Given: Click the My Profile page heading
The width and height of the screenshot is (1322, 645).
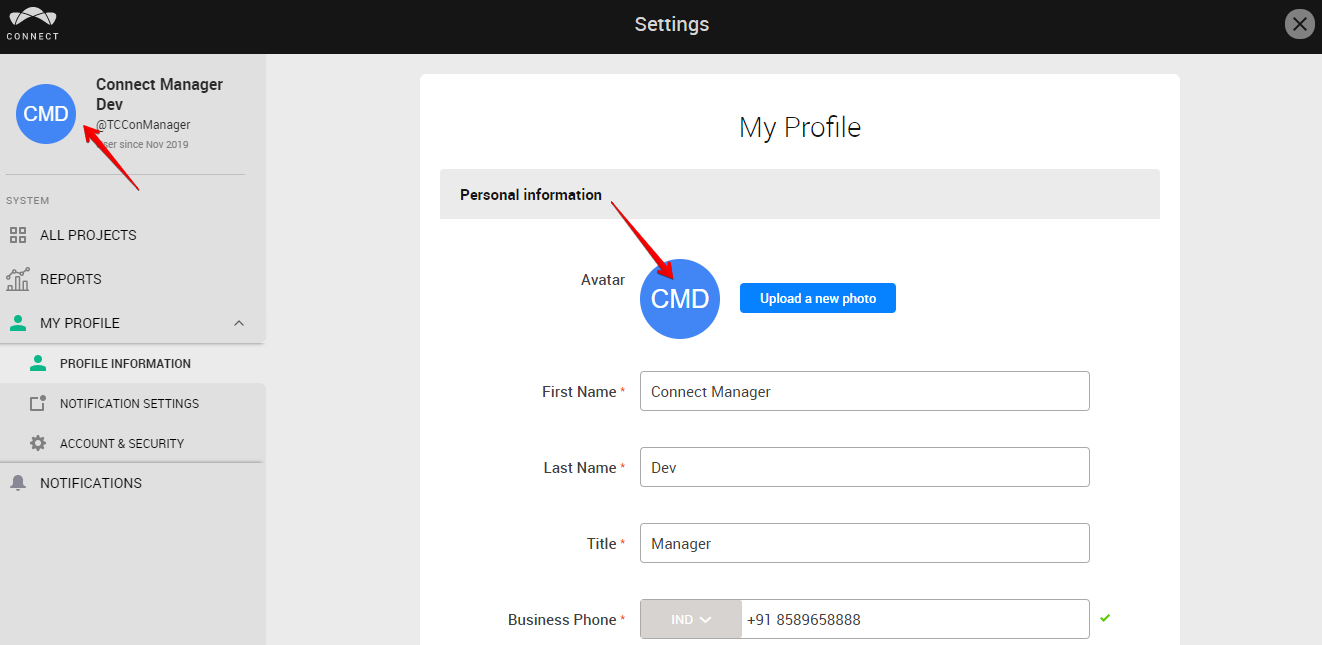Looking at the screenshot, I should (800, 127).
